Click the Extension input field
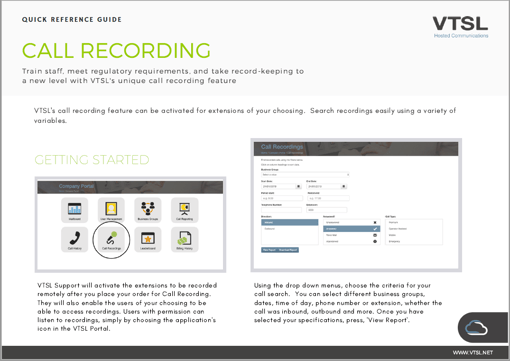This screenshot has height=361, width=510. point(327,210)
